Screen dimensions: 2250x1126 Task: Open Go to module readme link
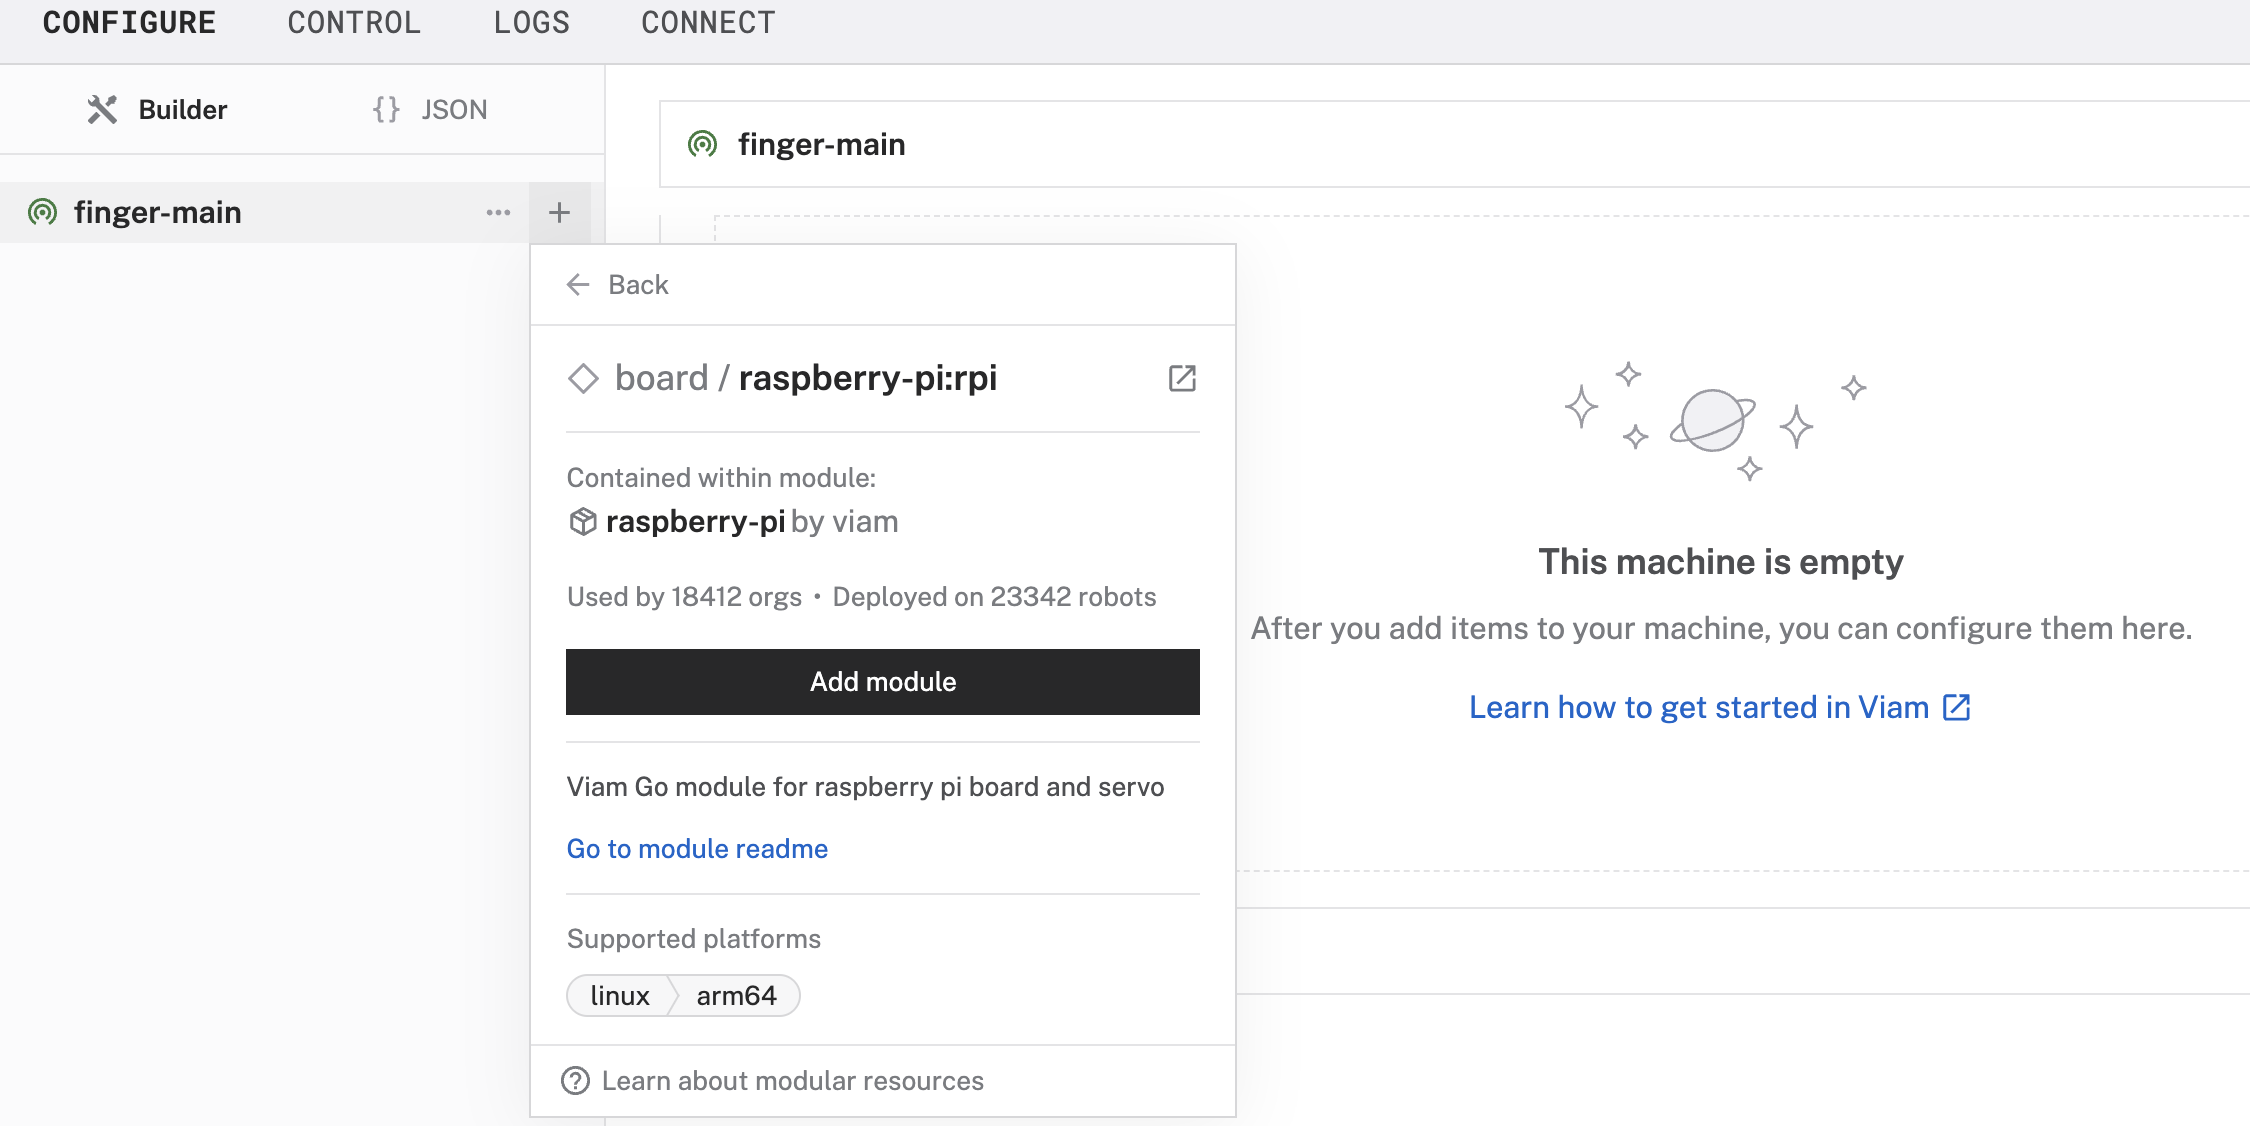(697, 849)
